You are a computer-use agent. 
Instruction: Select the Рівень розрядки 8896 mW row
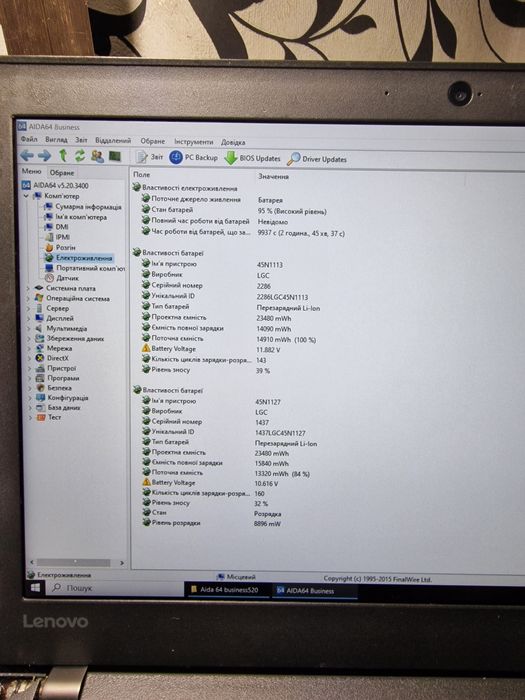tap(212, 523)
